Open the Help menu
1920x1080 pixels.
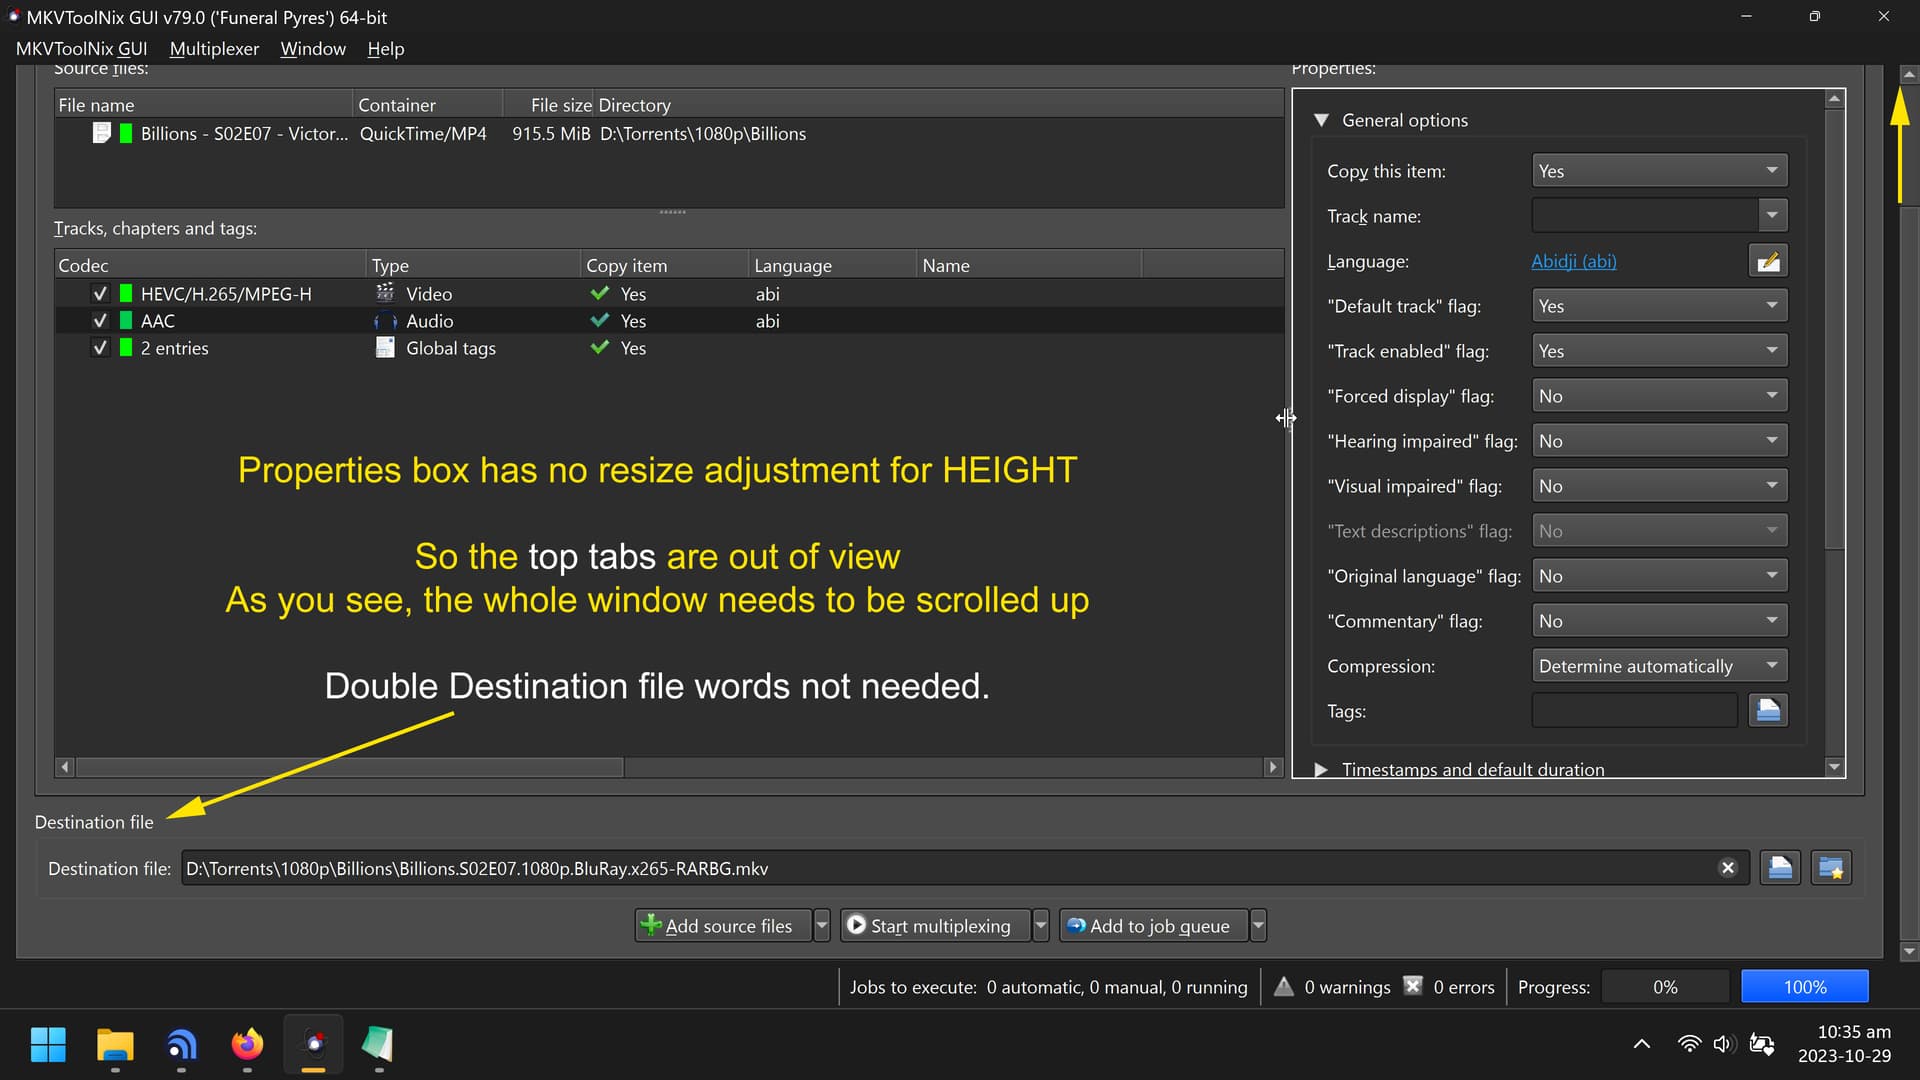386,49
